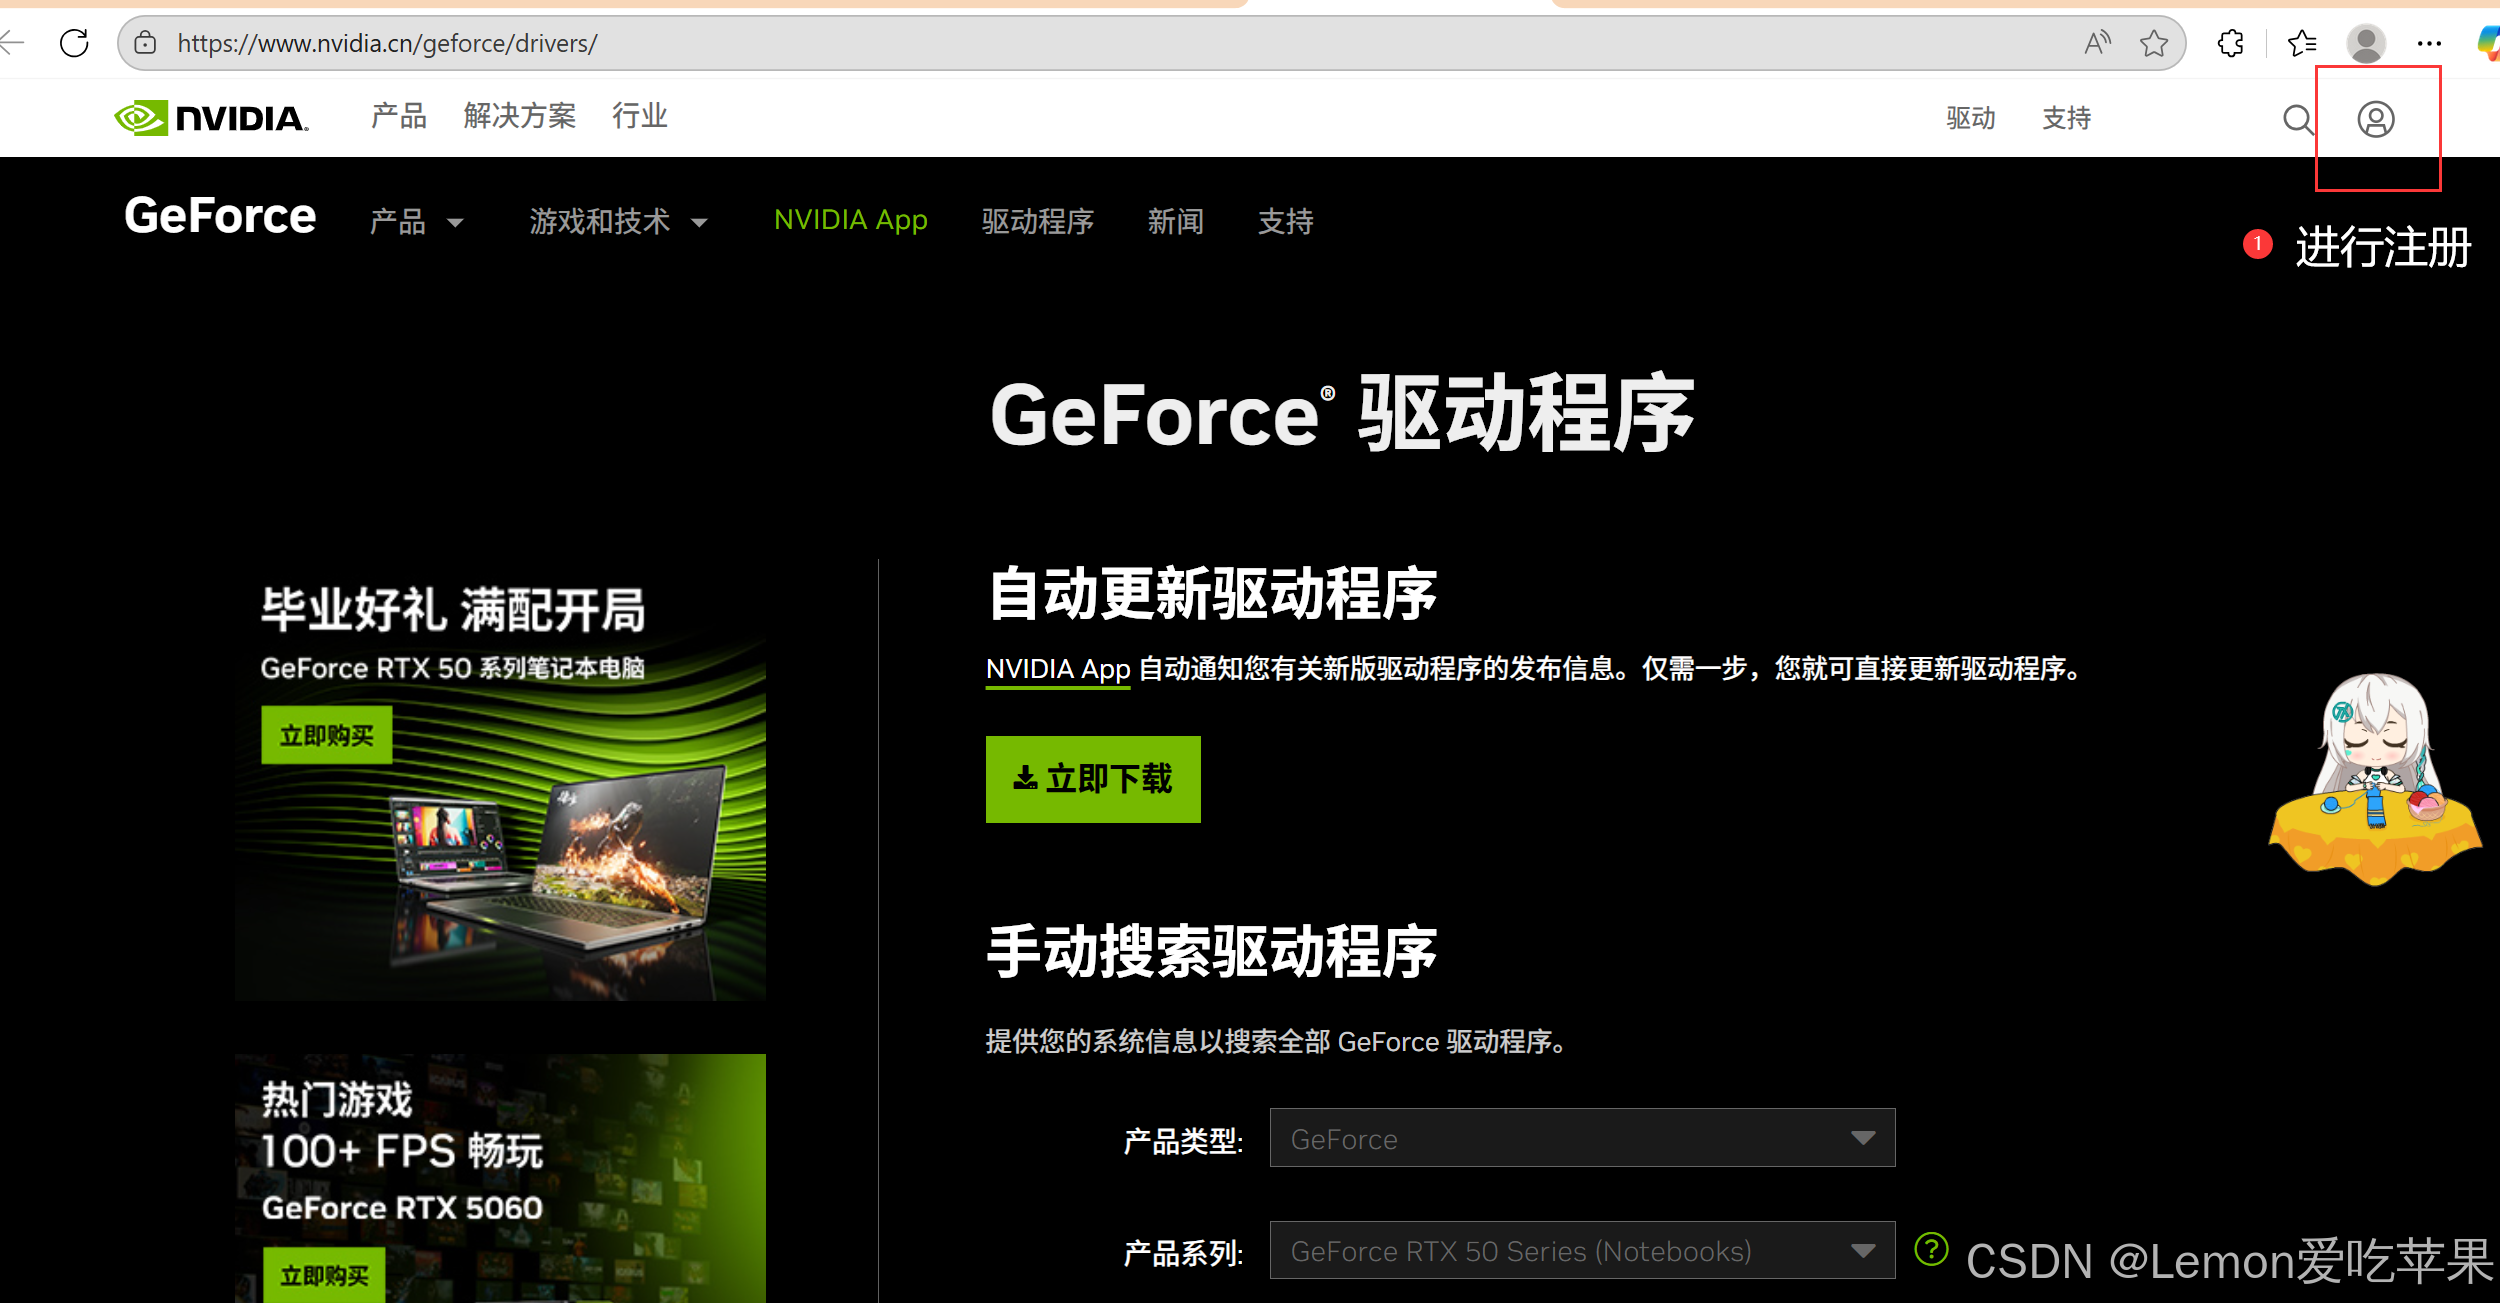This screenshot has height=1303, width=2500.
Task: Go to 驱动 in the top bar
Action: tap(1971, 119)
